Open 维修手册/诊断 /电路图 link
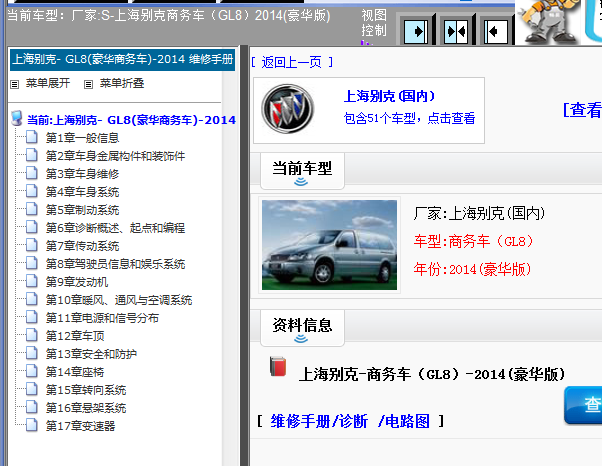The image size is (602, 466). [x=350, y=421]
